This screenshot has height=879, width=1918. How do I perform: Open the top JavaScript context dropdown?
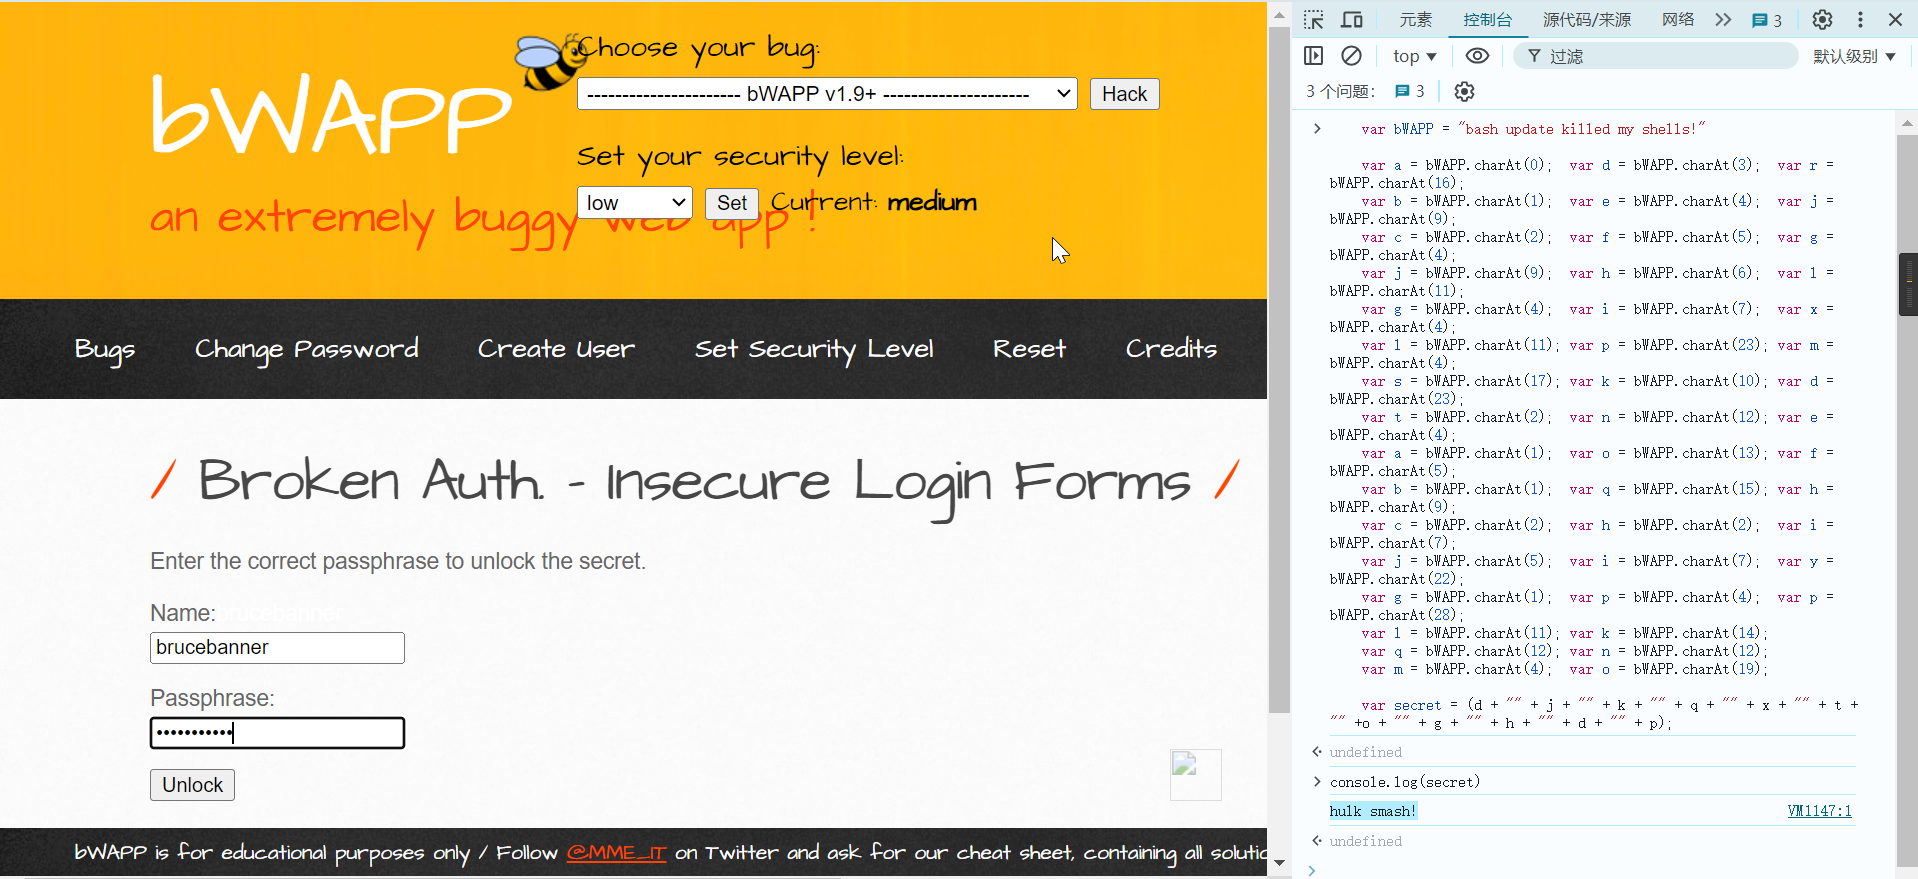(1414, 56)
